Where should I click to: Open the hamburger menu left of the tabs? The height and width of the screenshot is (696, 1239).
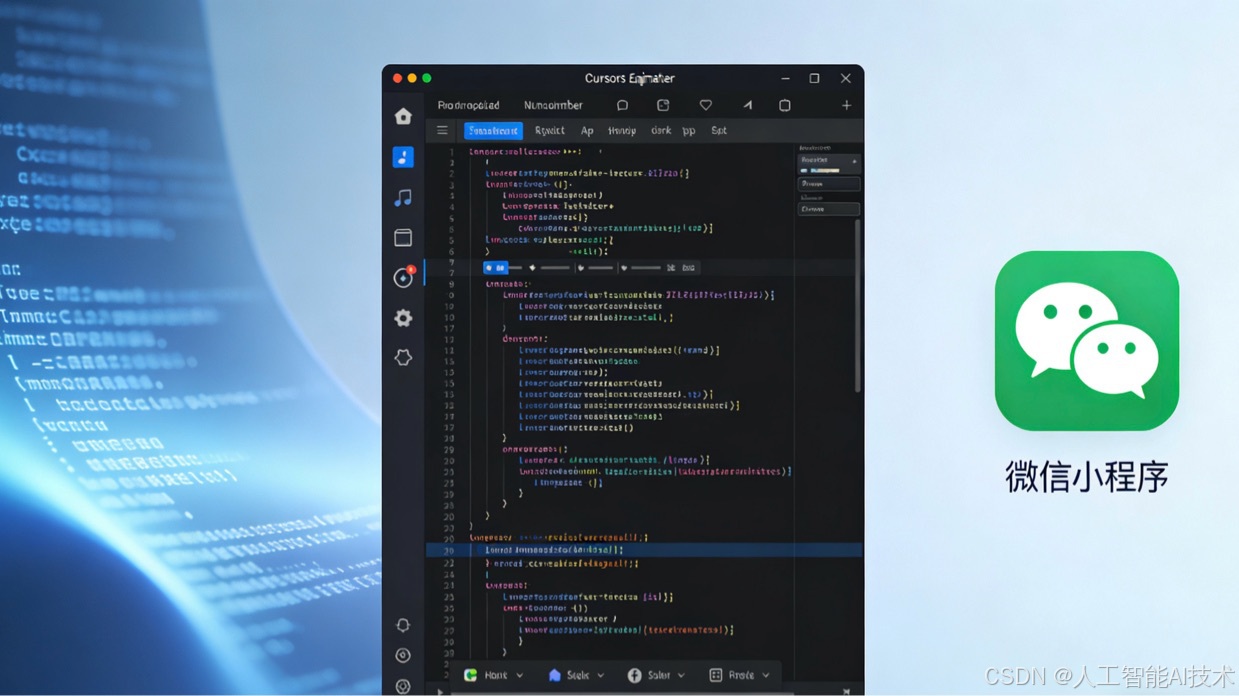click(442, 130)
